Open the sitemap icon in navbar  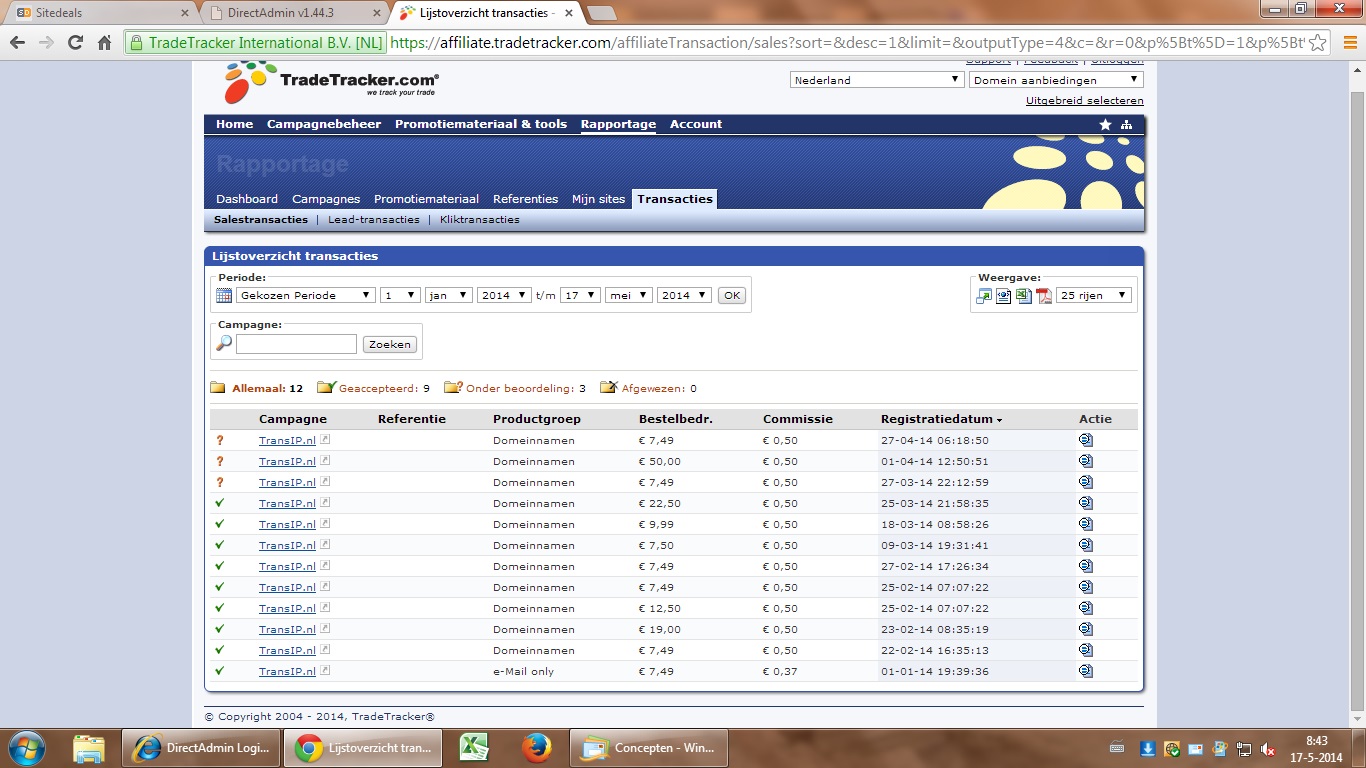coord(1127,124)
